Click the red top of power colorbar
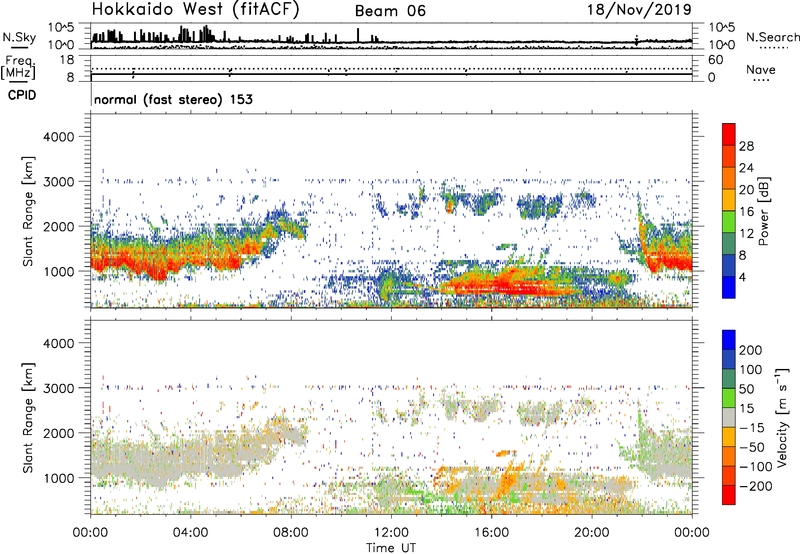This screenshot has width=800, height=554. 729,134
